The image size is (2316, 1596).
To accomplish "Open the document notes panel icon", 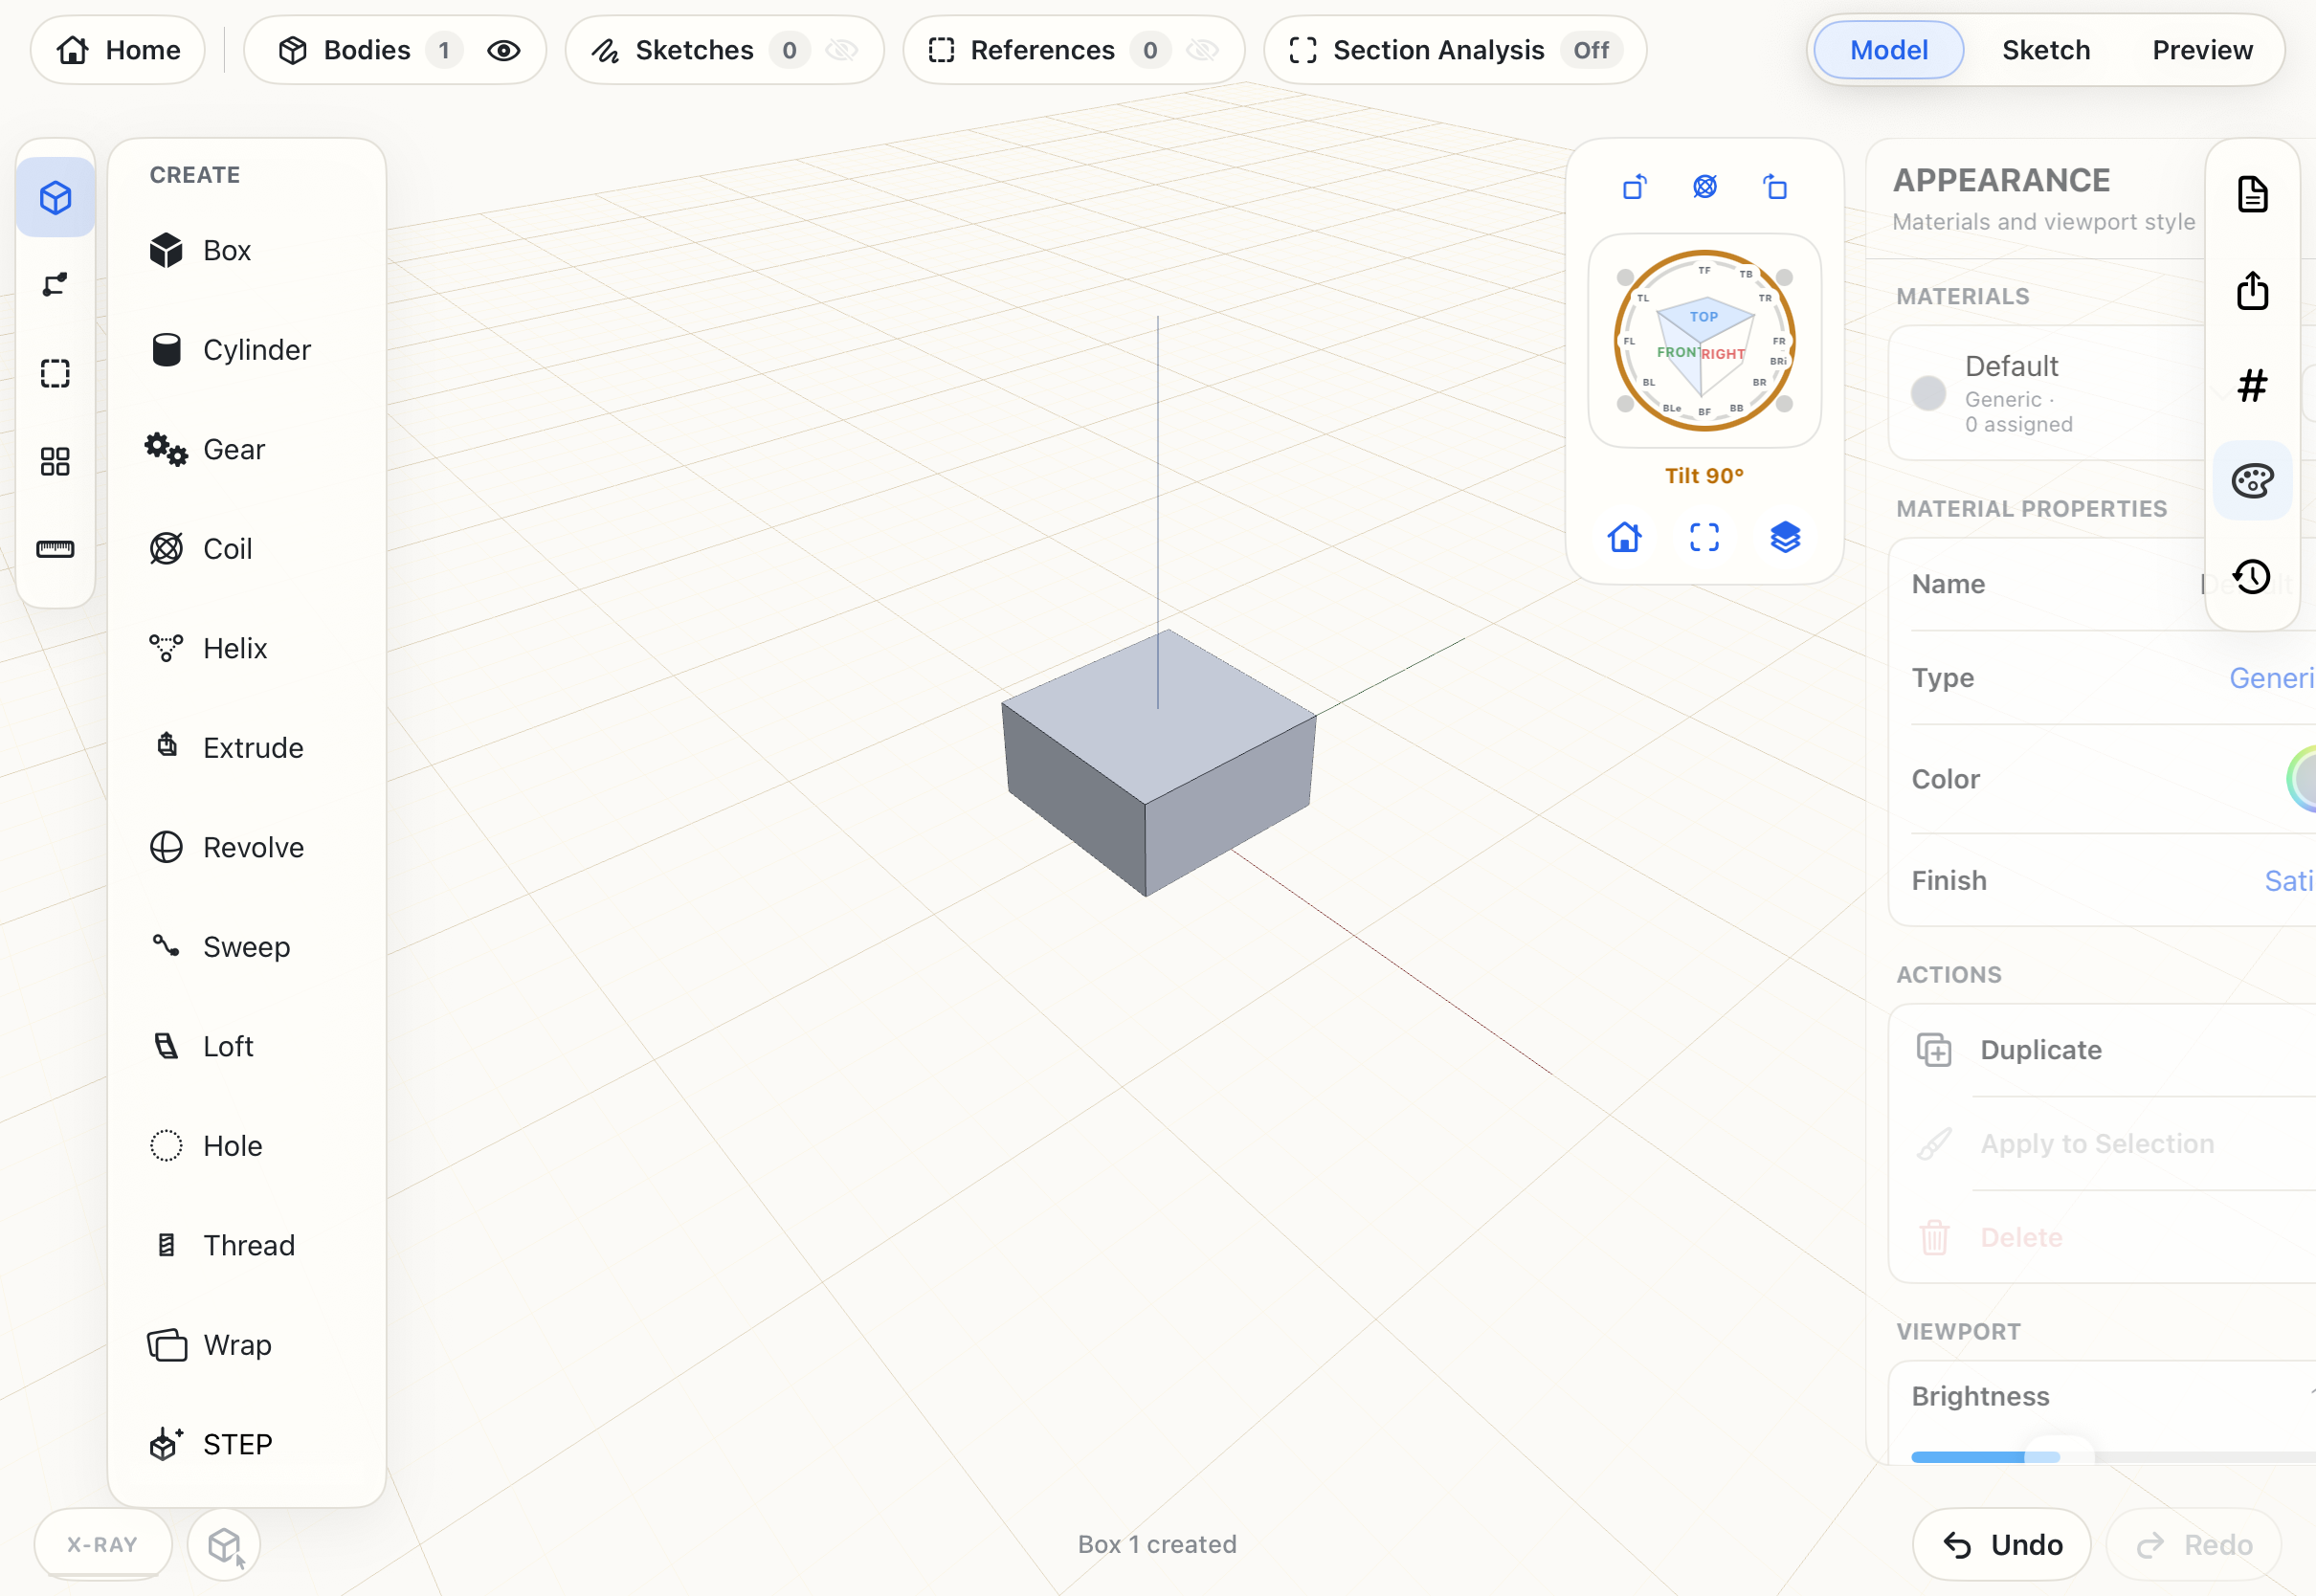I will (x=2252, y=194).
